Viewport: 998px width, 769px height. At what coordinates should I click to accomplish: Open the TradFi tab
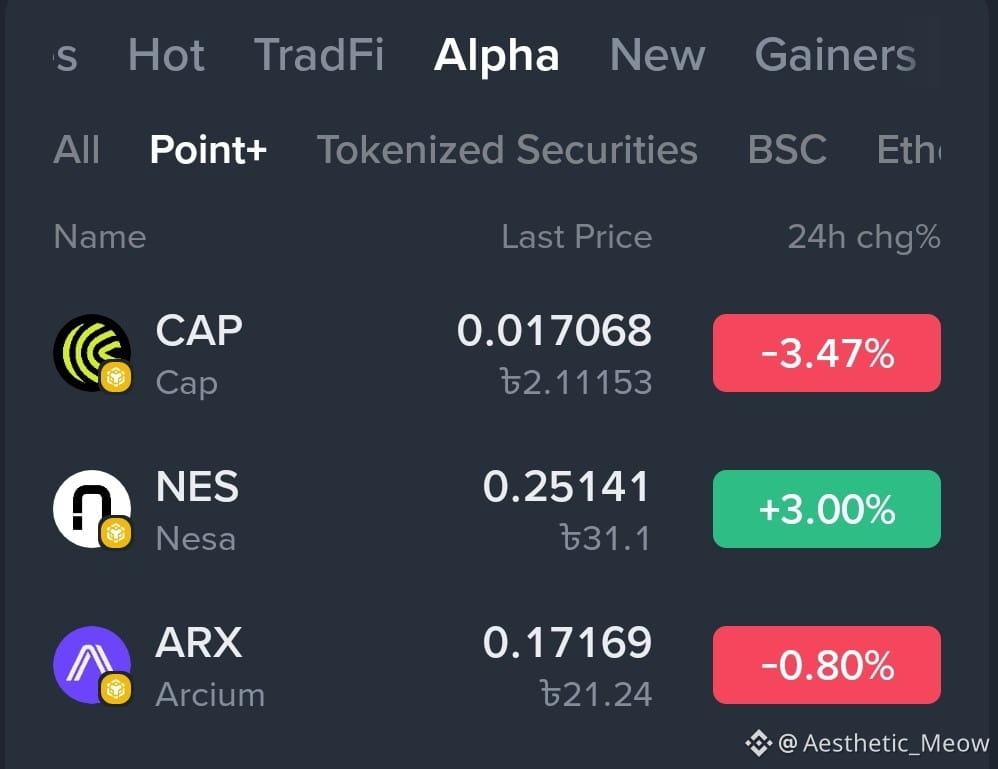coord(319,55)
